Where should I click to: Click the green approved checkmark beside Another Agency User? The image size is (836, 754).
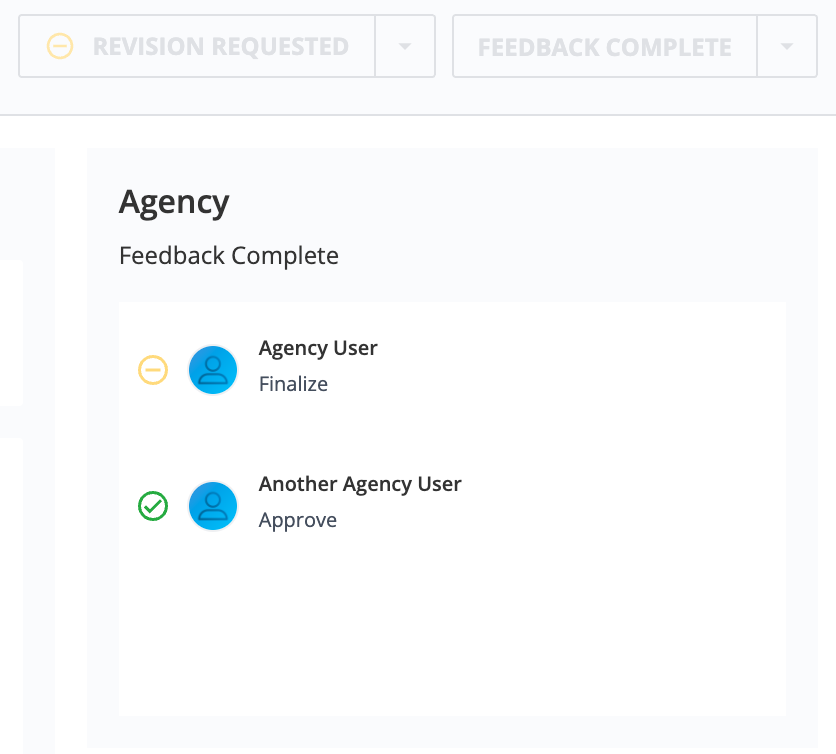click(x=153, y=506)
